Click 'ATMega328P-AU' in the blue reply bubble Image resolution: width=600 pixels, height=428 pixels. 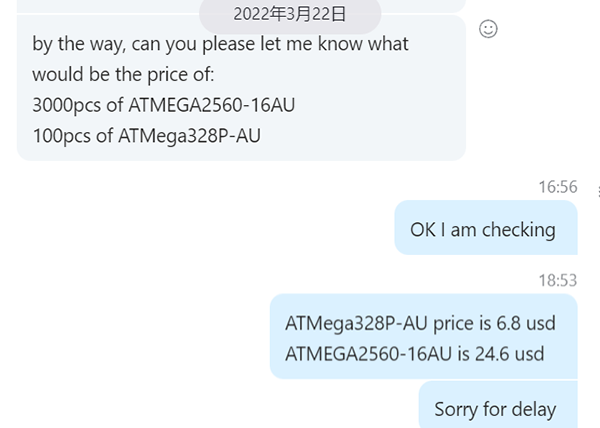click(x=356, y=324)
